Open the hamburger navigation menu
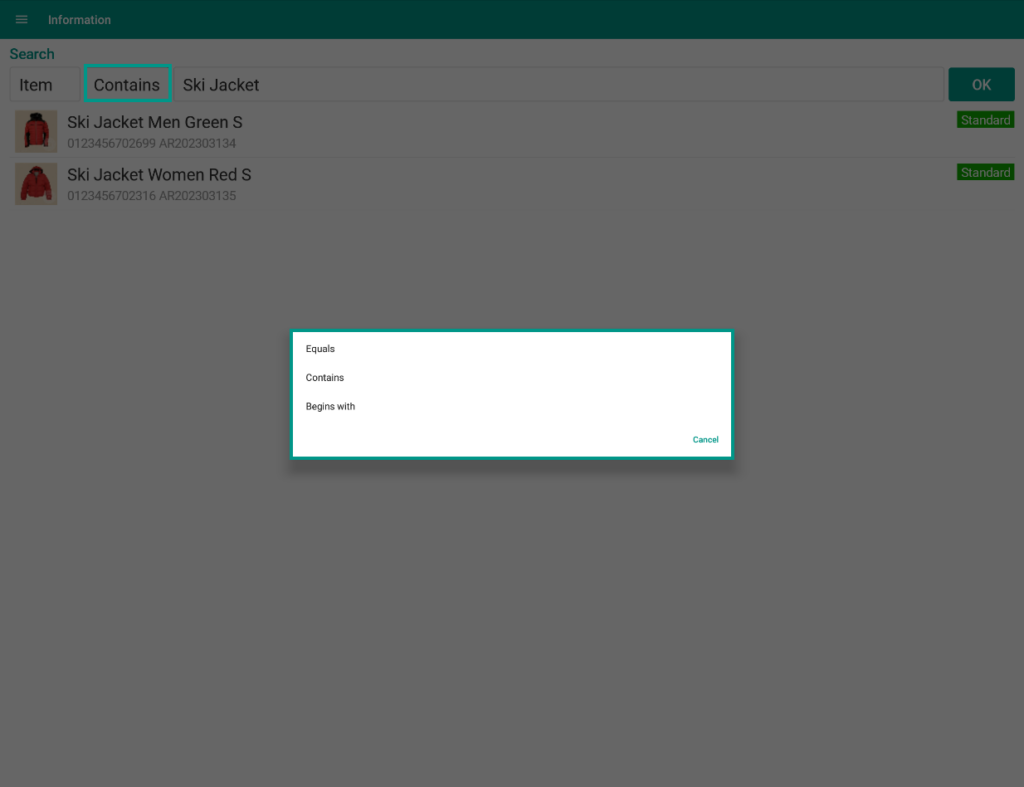 click(x=21, y=20)
